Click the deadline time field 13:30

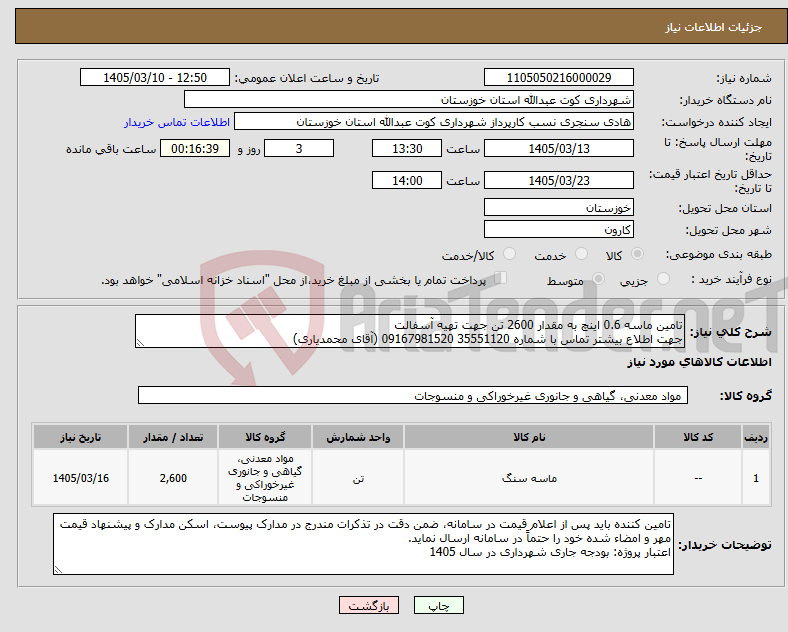pos(407,148)
